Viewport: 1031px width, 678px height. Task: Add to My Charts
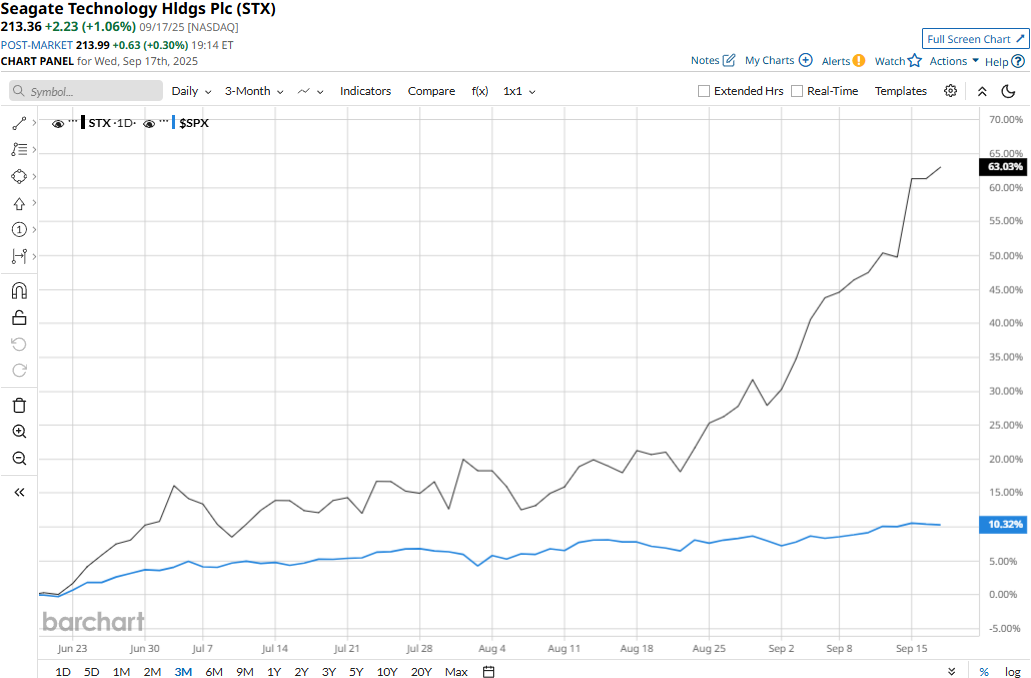click(779, 61)
